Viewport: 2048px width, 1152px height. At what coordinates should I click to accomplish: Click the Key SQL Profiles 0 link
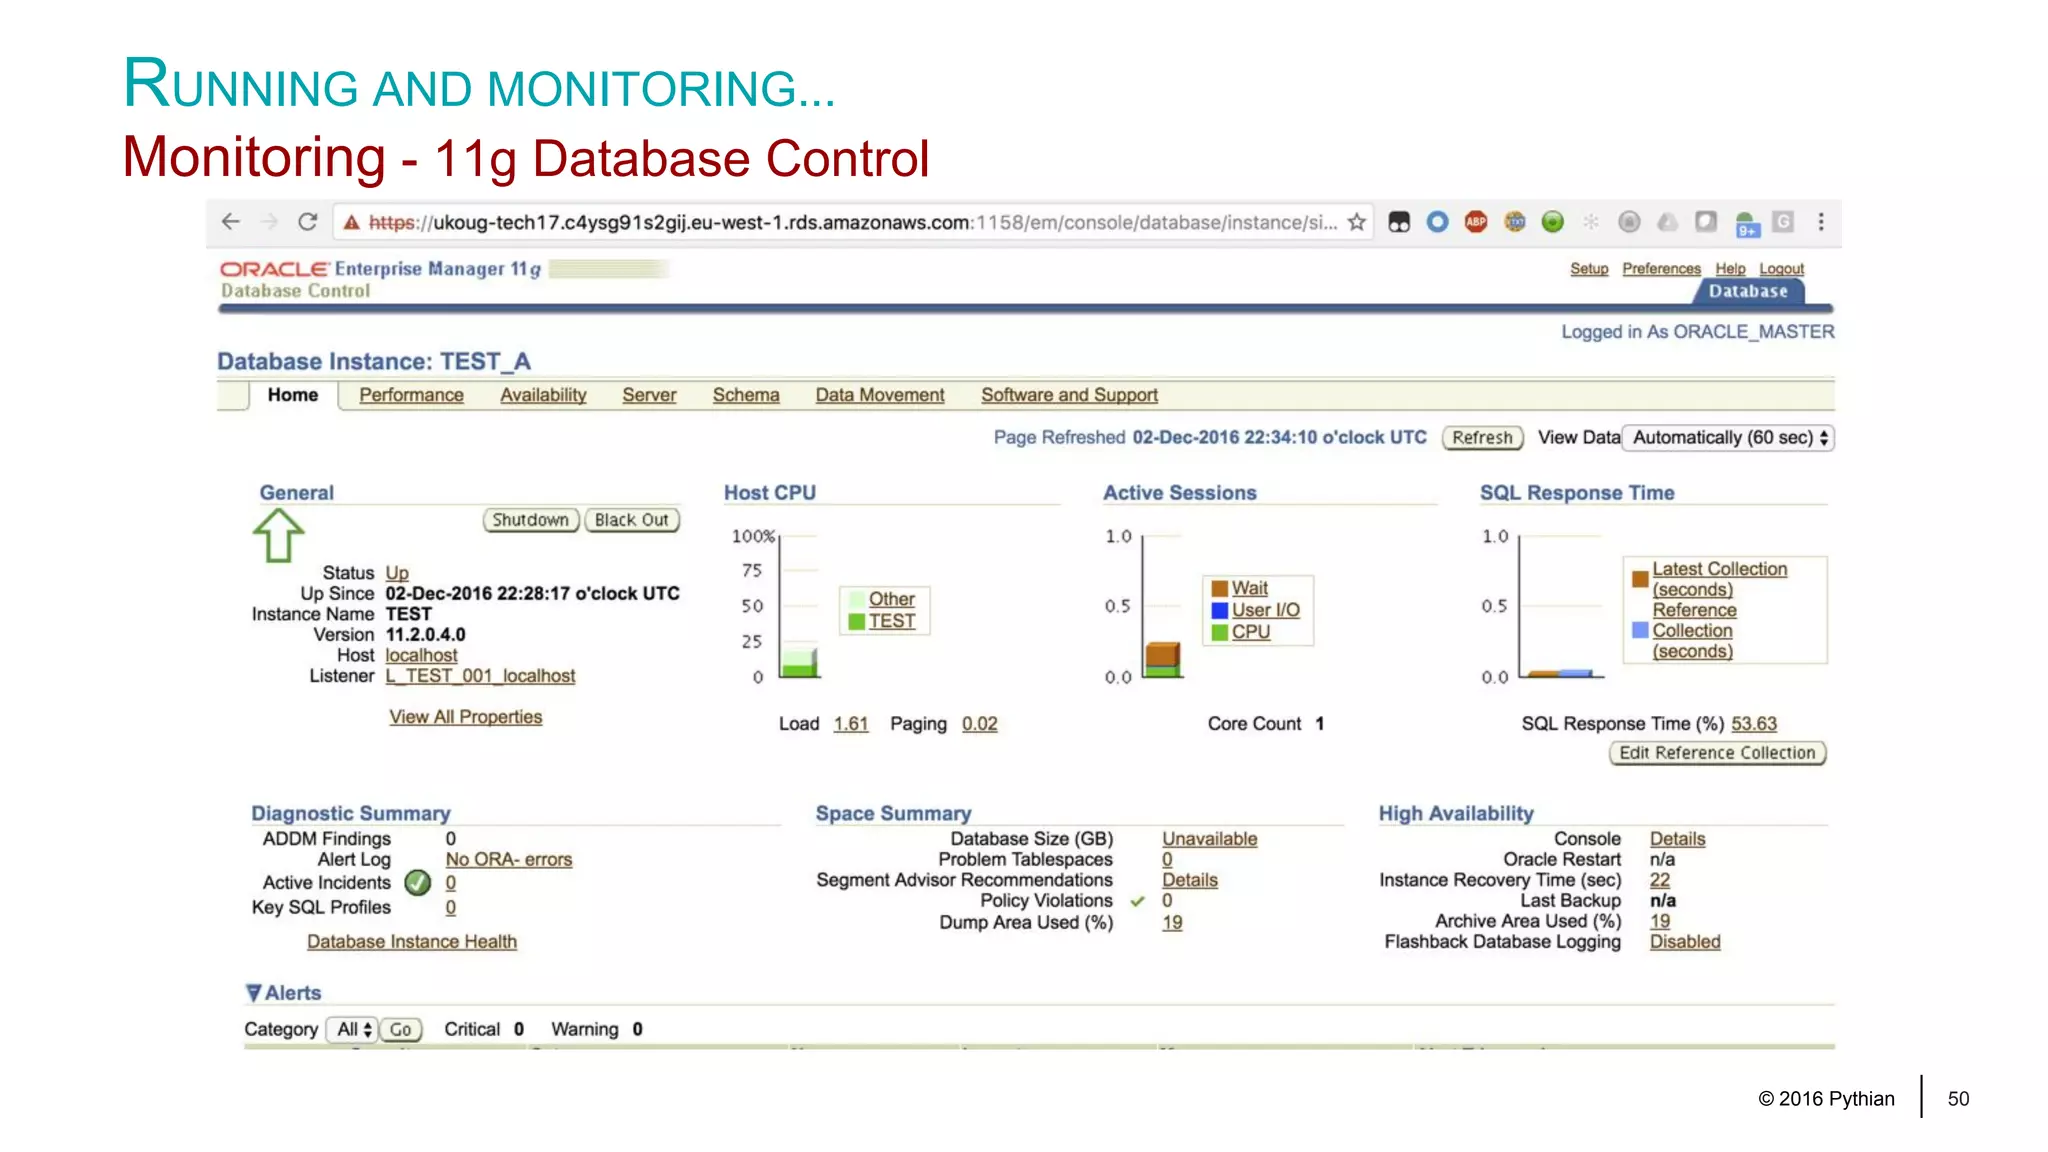pyautogui.click(x=451, y=908)
